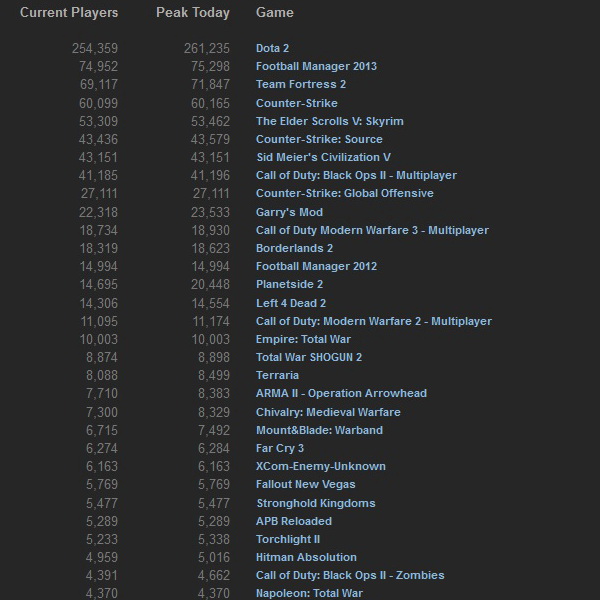Open the Left 4 Dead 2 link

[x=291, y=303]
